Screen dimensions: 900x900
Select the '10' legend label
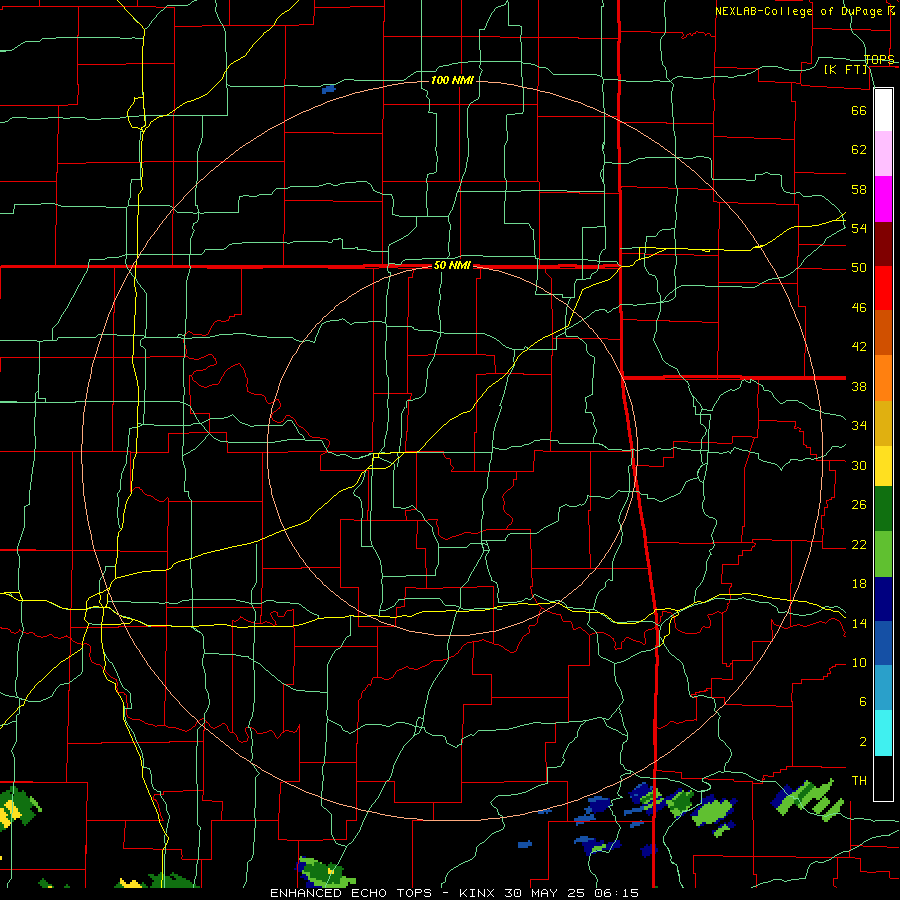pyautogui.click(x=859, y=662)
